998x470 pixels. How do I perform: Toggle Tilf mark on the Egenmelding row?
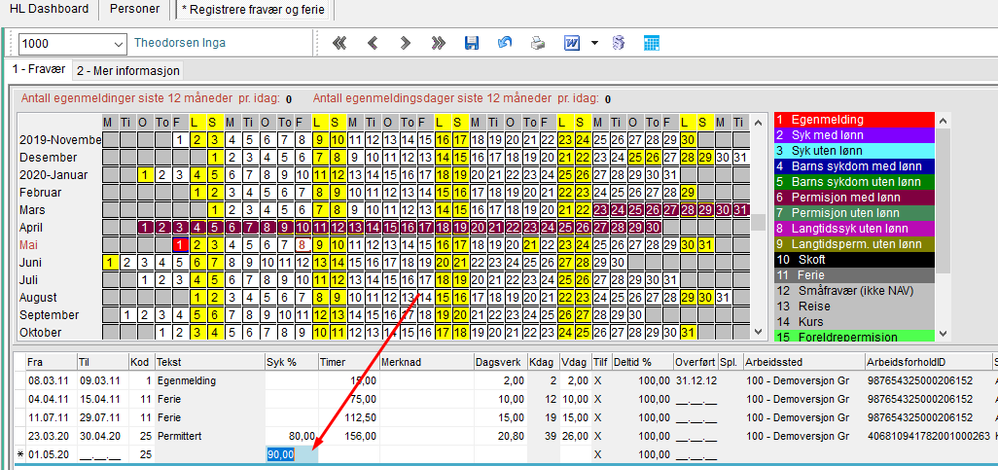[x=600, y=381]
